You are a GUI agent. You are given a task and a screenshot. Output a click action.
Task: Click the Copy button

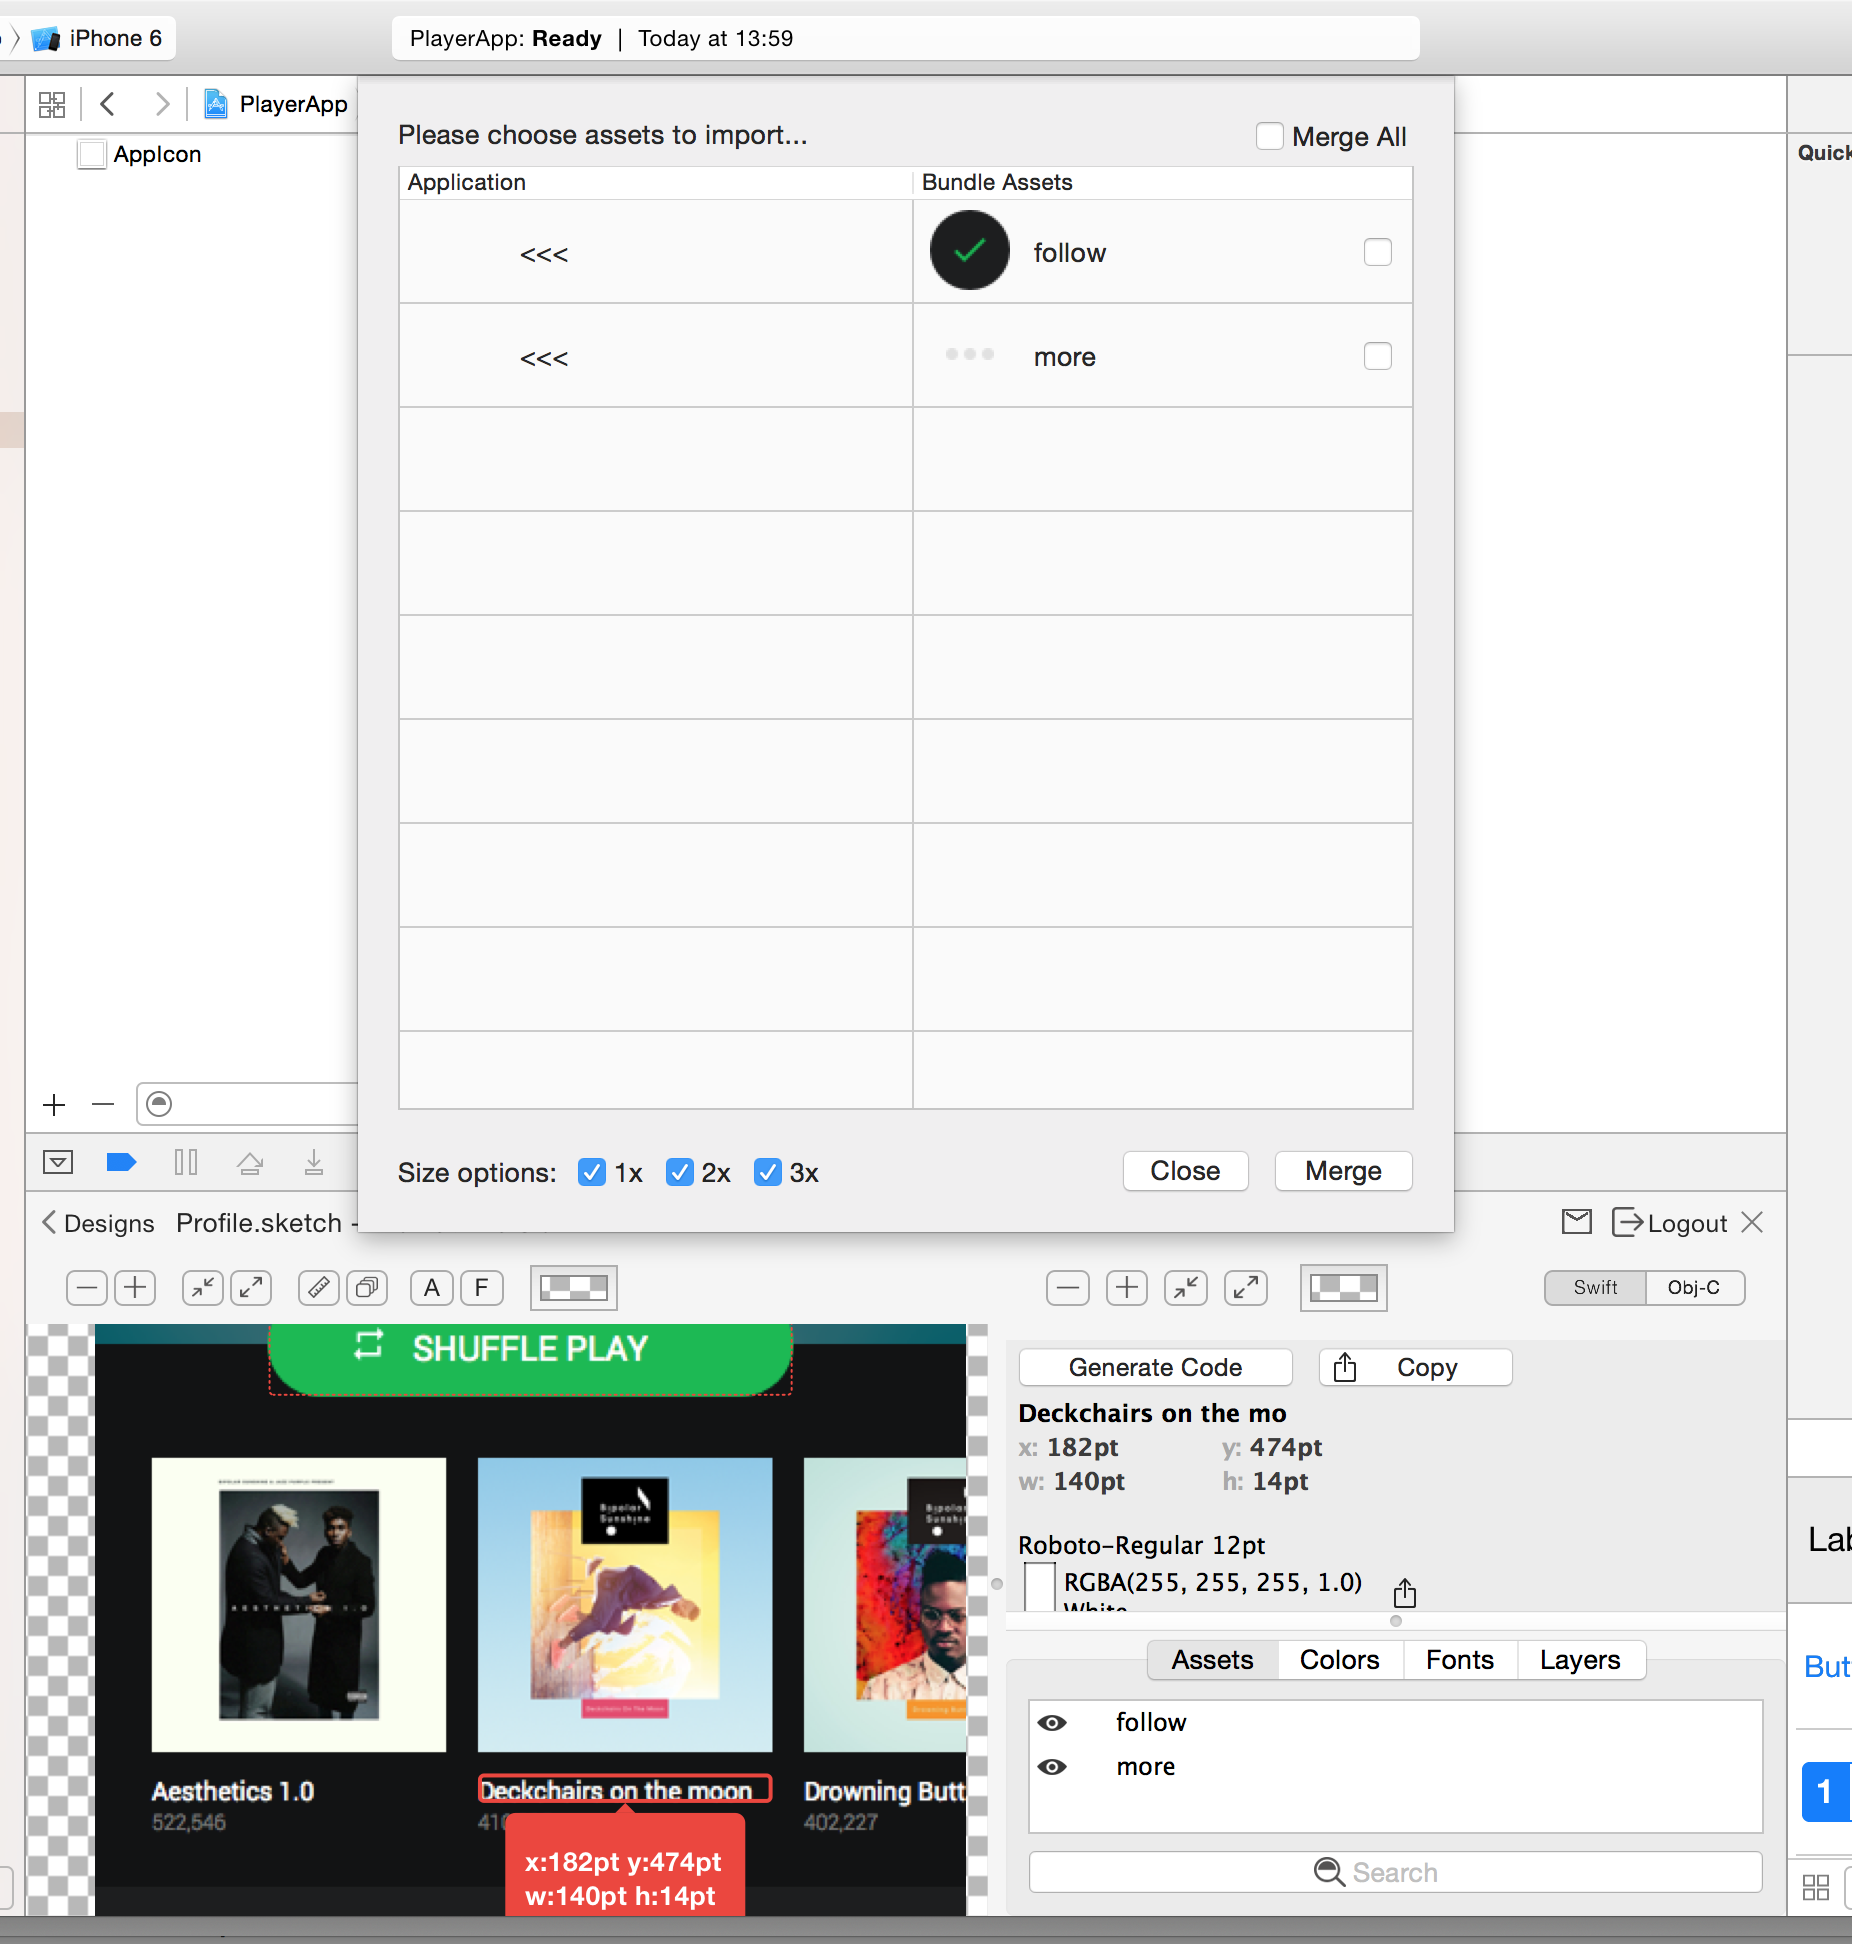point(1415,1367)
